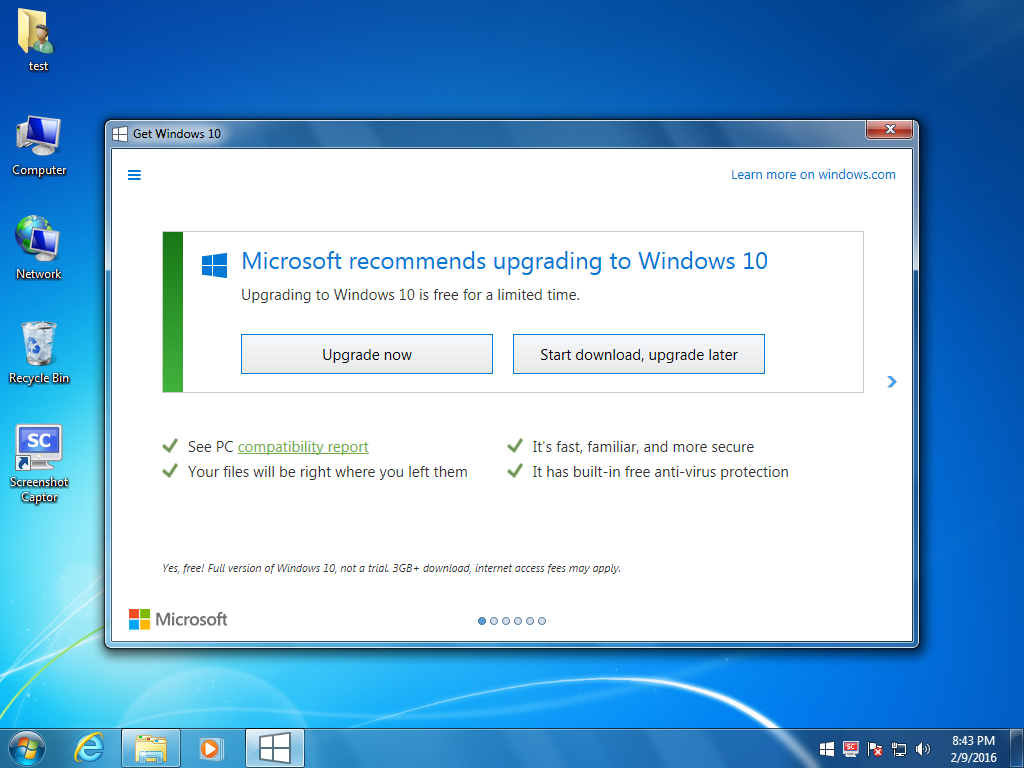1024x768 pixels.
Task: Select the sixth page indicator dot
Action: 542,621
